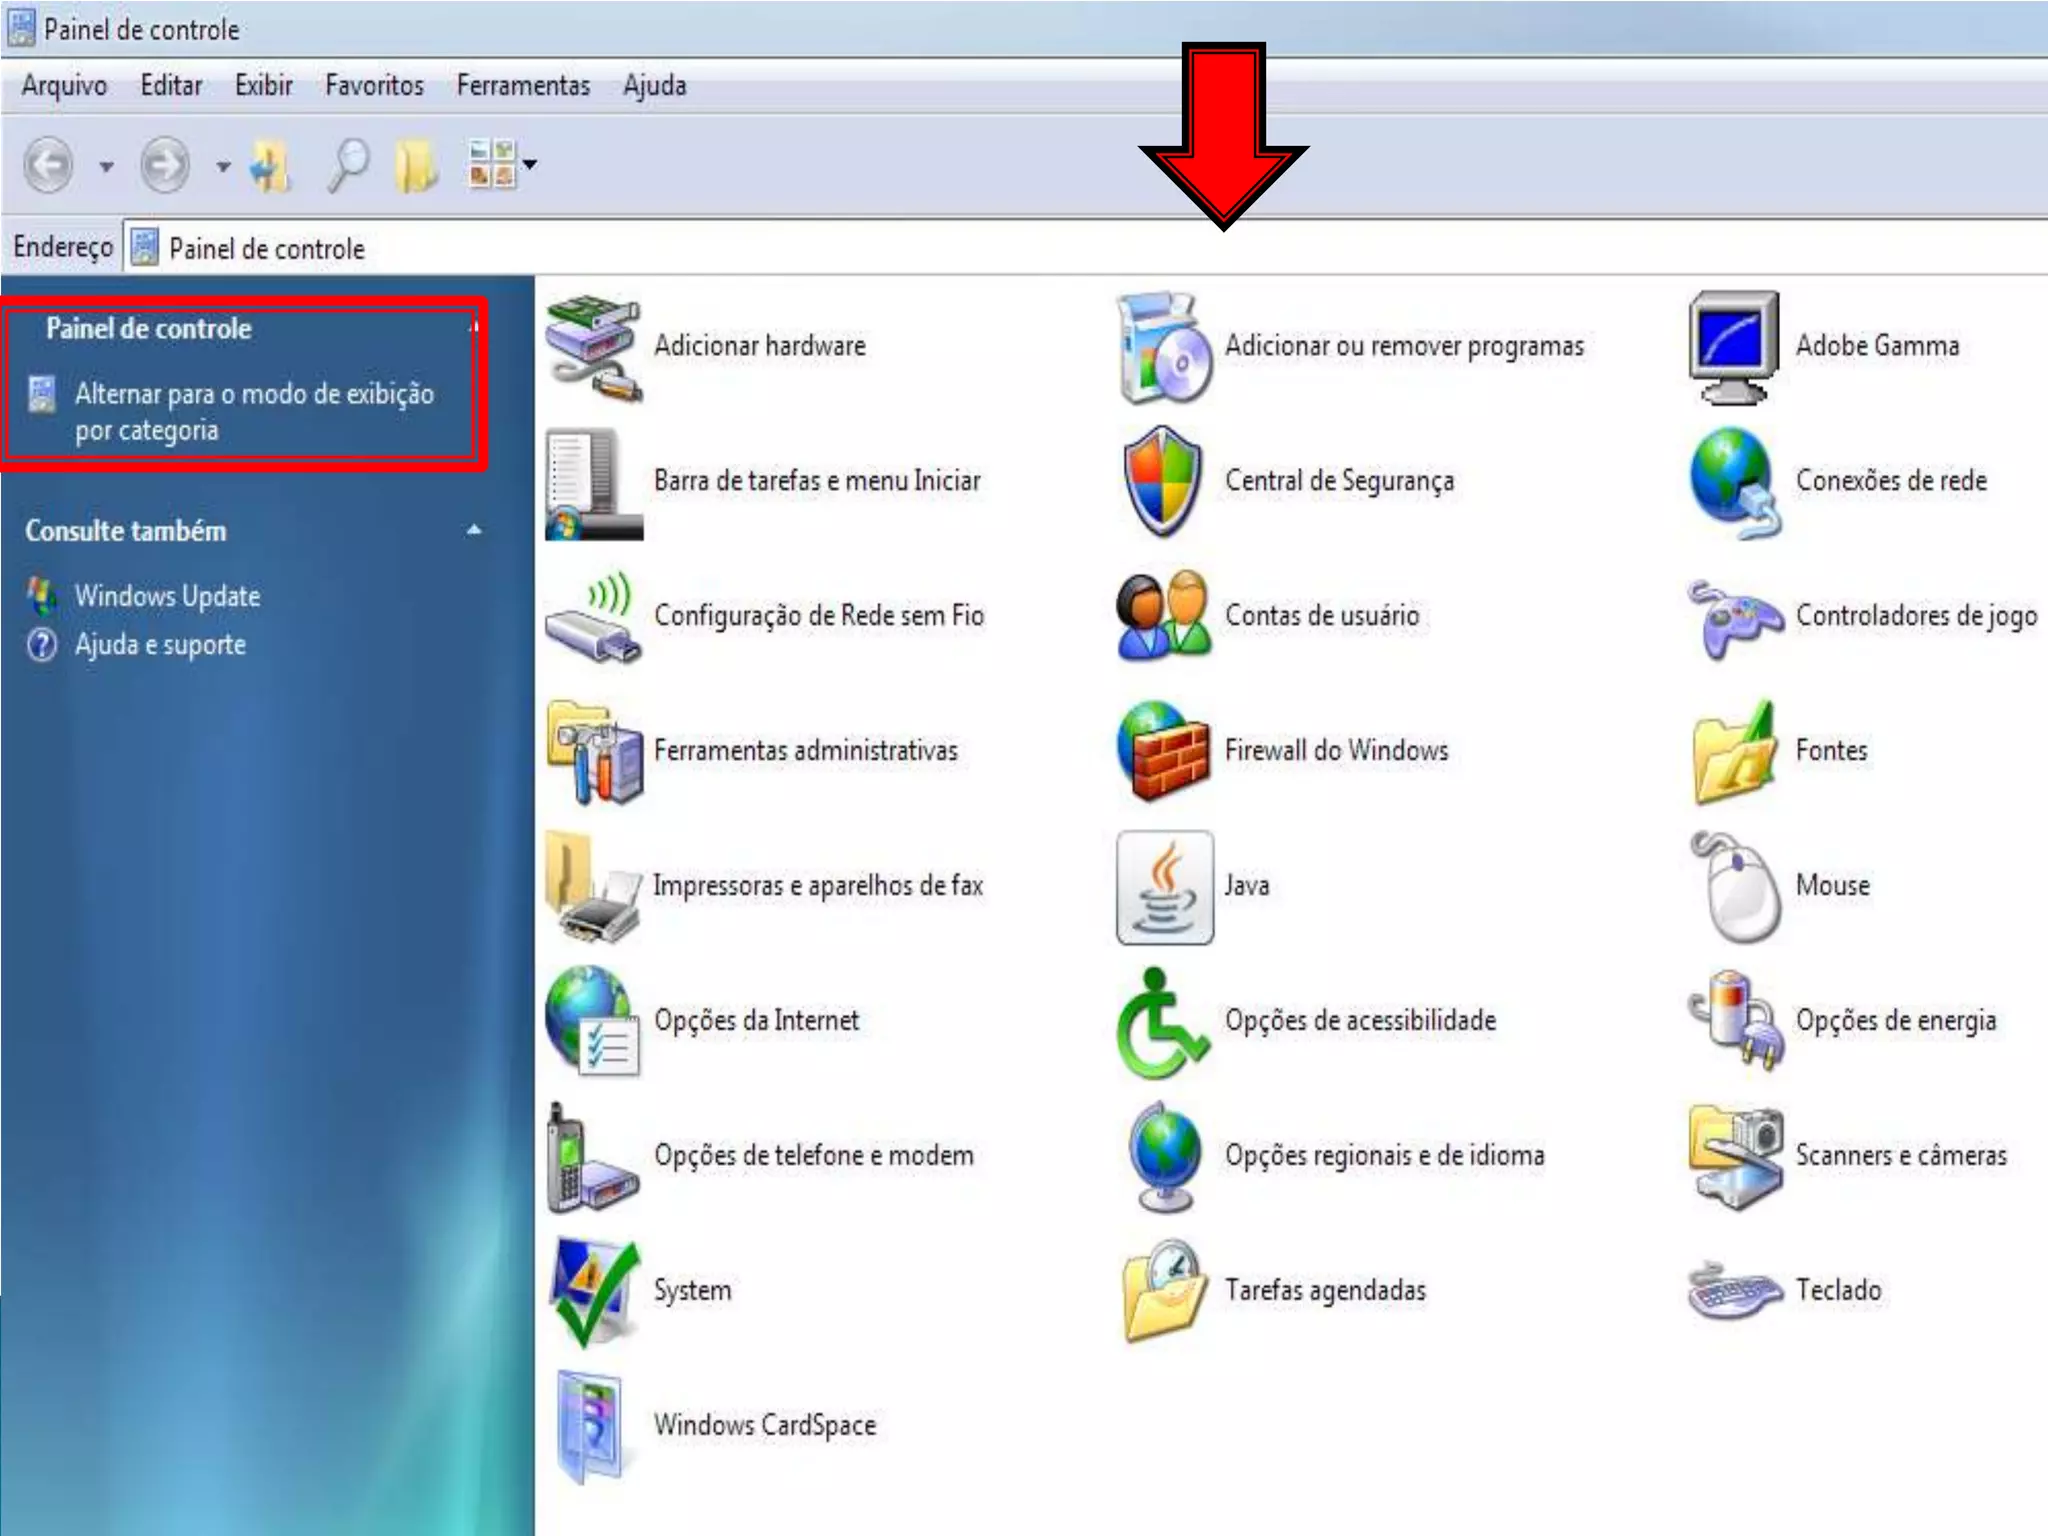
Task: Open the Java control panel icon
Action: click(x=1165, y=886)
